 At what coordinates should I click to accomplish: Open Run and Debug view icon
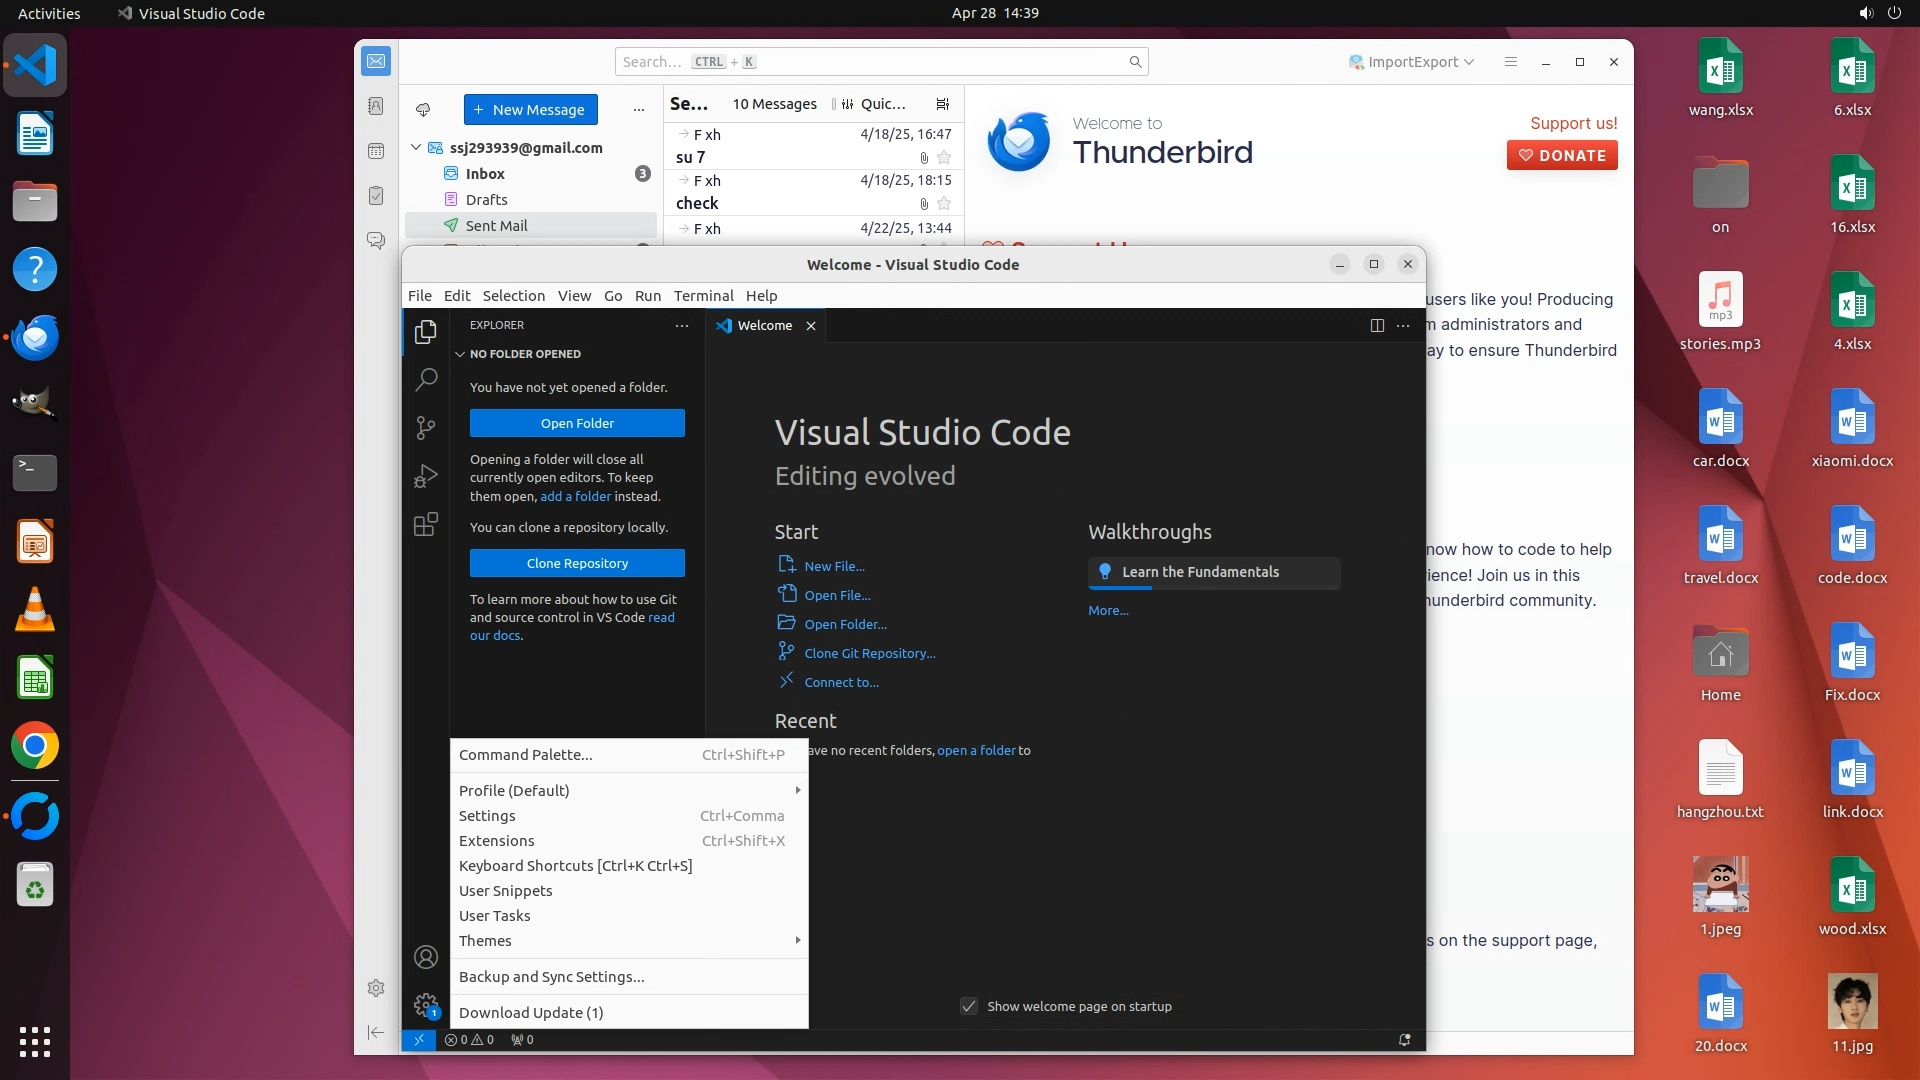[426, 476]
